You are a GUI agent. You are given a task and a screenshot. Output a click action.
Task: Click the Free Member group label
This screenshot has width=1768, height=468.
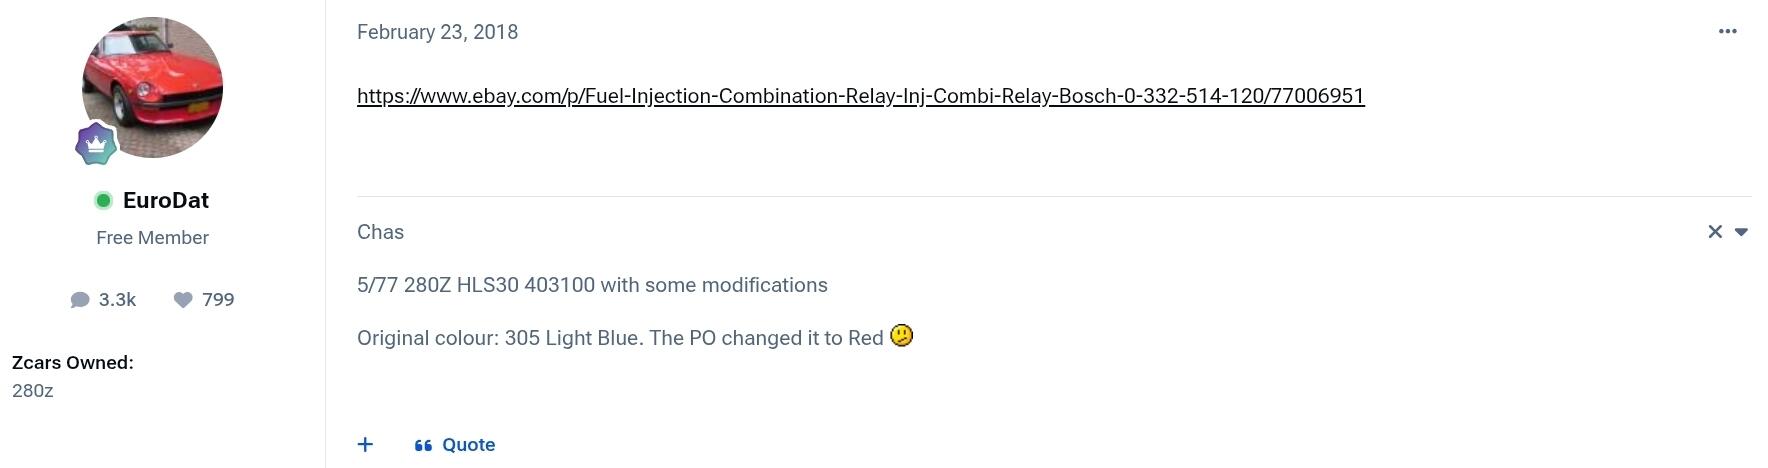coord(152,238)
